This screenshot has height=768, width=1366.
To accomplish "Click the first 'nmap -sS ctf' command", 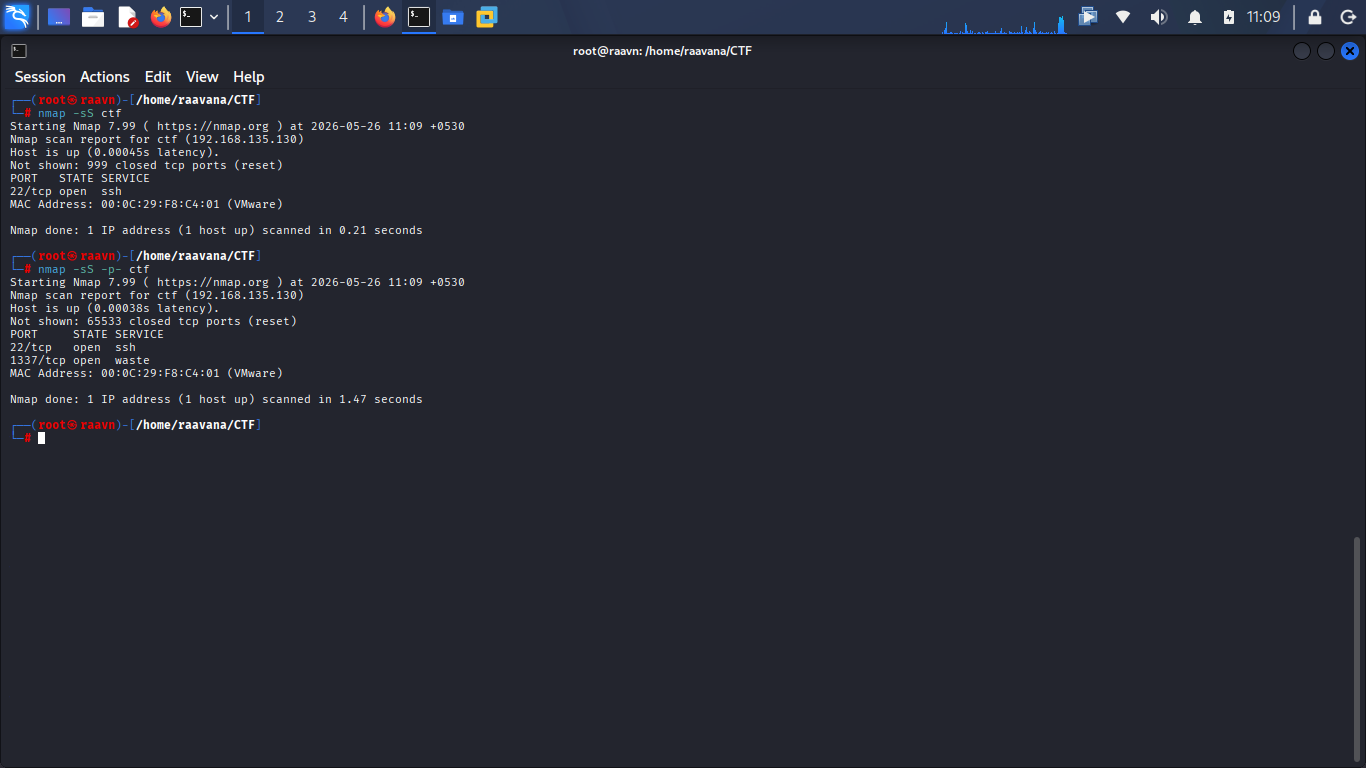I will click(80, 113).
